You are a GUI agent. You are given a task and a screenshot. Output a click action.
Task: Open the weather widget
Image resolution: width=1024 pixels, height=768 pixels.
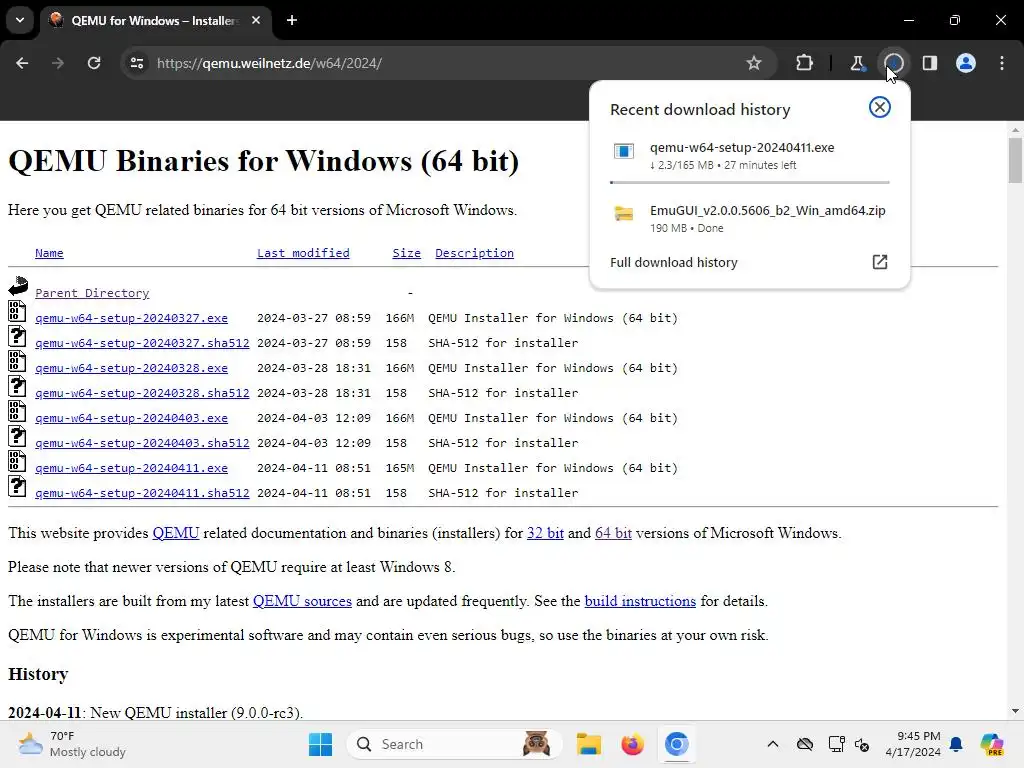pyautogui.click(x=73, y=744)
